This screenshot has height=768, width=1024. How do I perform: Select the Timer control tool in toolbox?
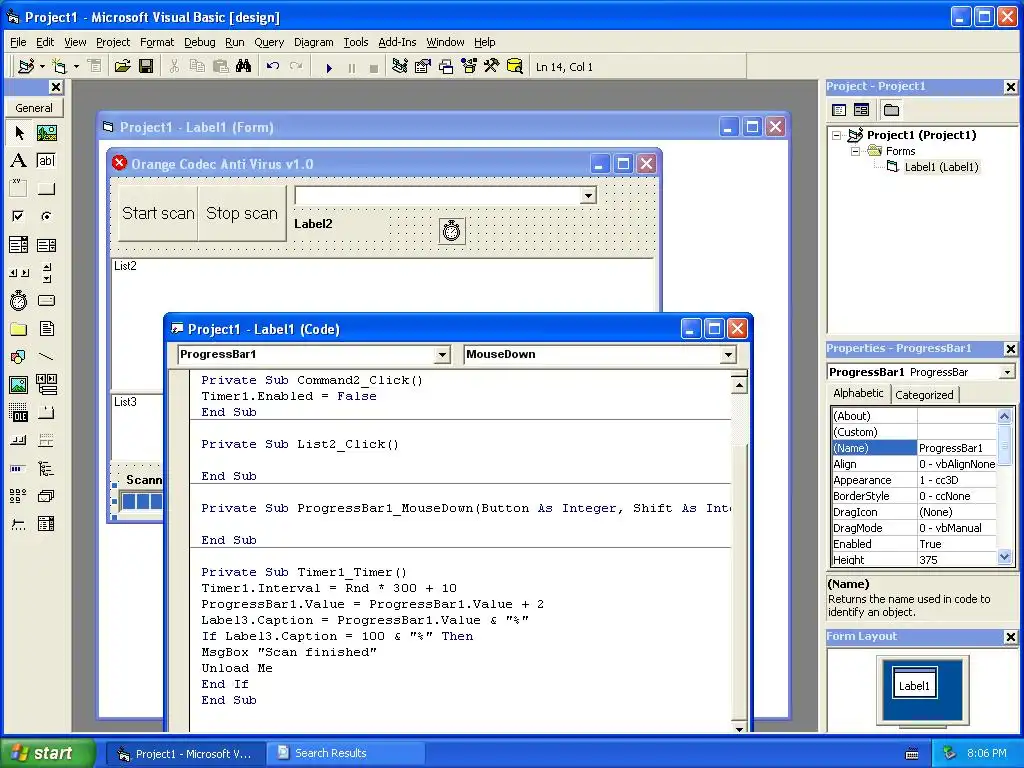[19, 300]
